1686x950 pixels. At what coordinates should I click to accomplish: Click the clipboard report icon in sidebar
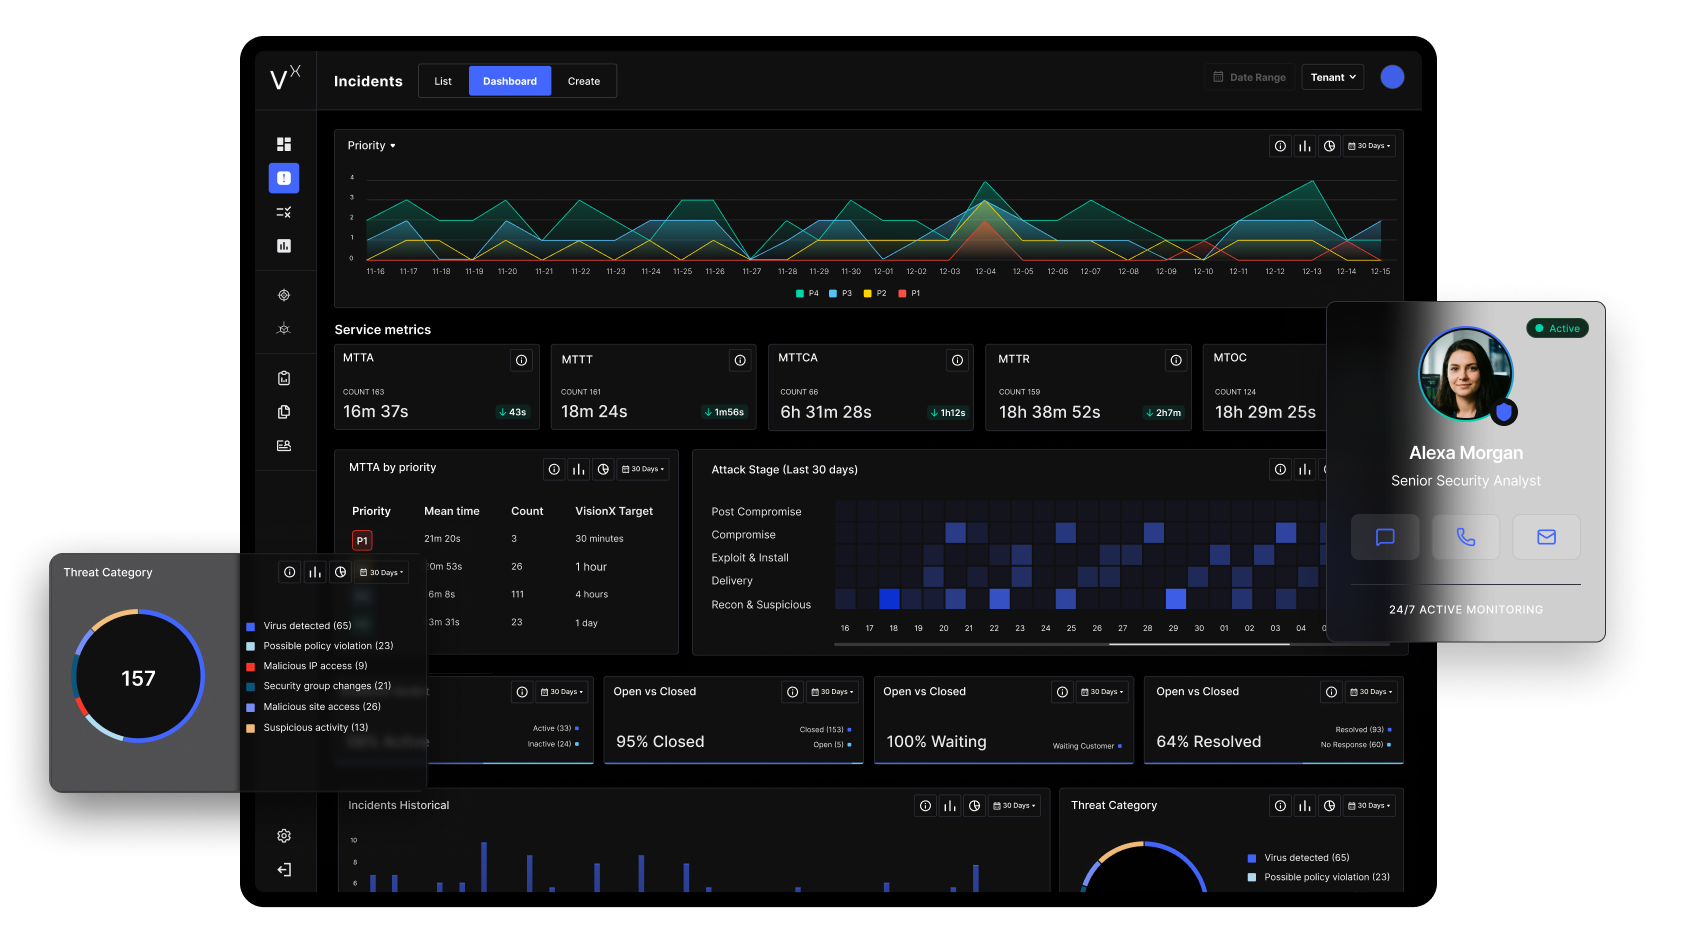[284, 378]
